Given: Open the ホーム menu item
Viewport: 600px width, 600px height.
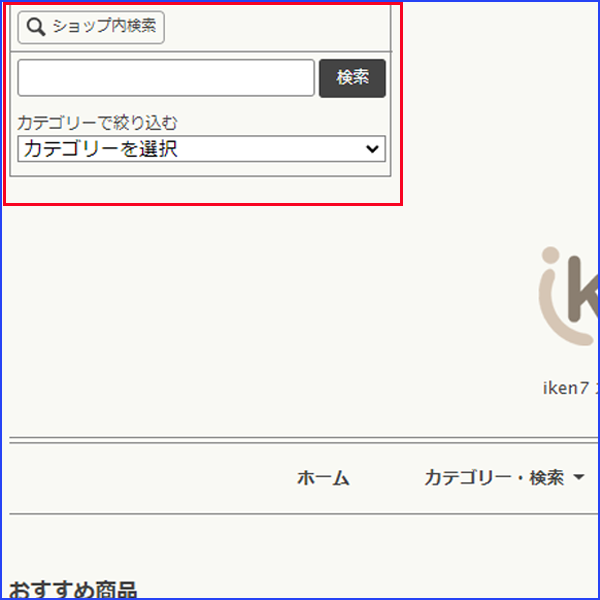Looking at the screenshot, I should pos(323,478).
